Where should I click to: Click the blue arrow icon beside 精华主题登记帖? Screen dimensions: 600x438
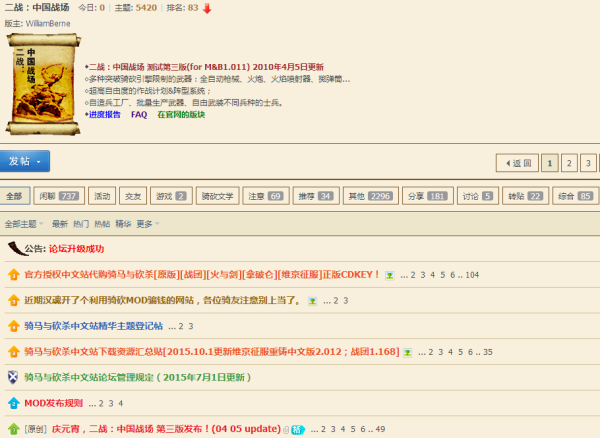point(13,326)
